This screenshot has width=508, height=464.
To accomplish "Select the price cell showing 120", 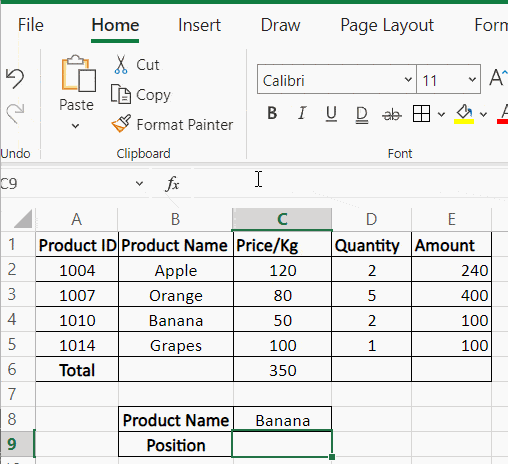I will click(x=283, y=270).
